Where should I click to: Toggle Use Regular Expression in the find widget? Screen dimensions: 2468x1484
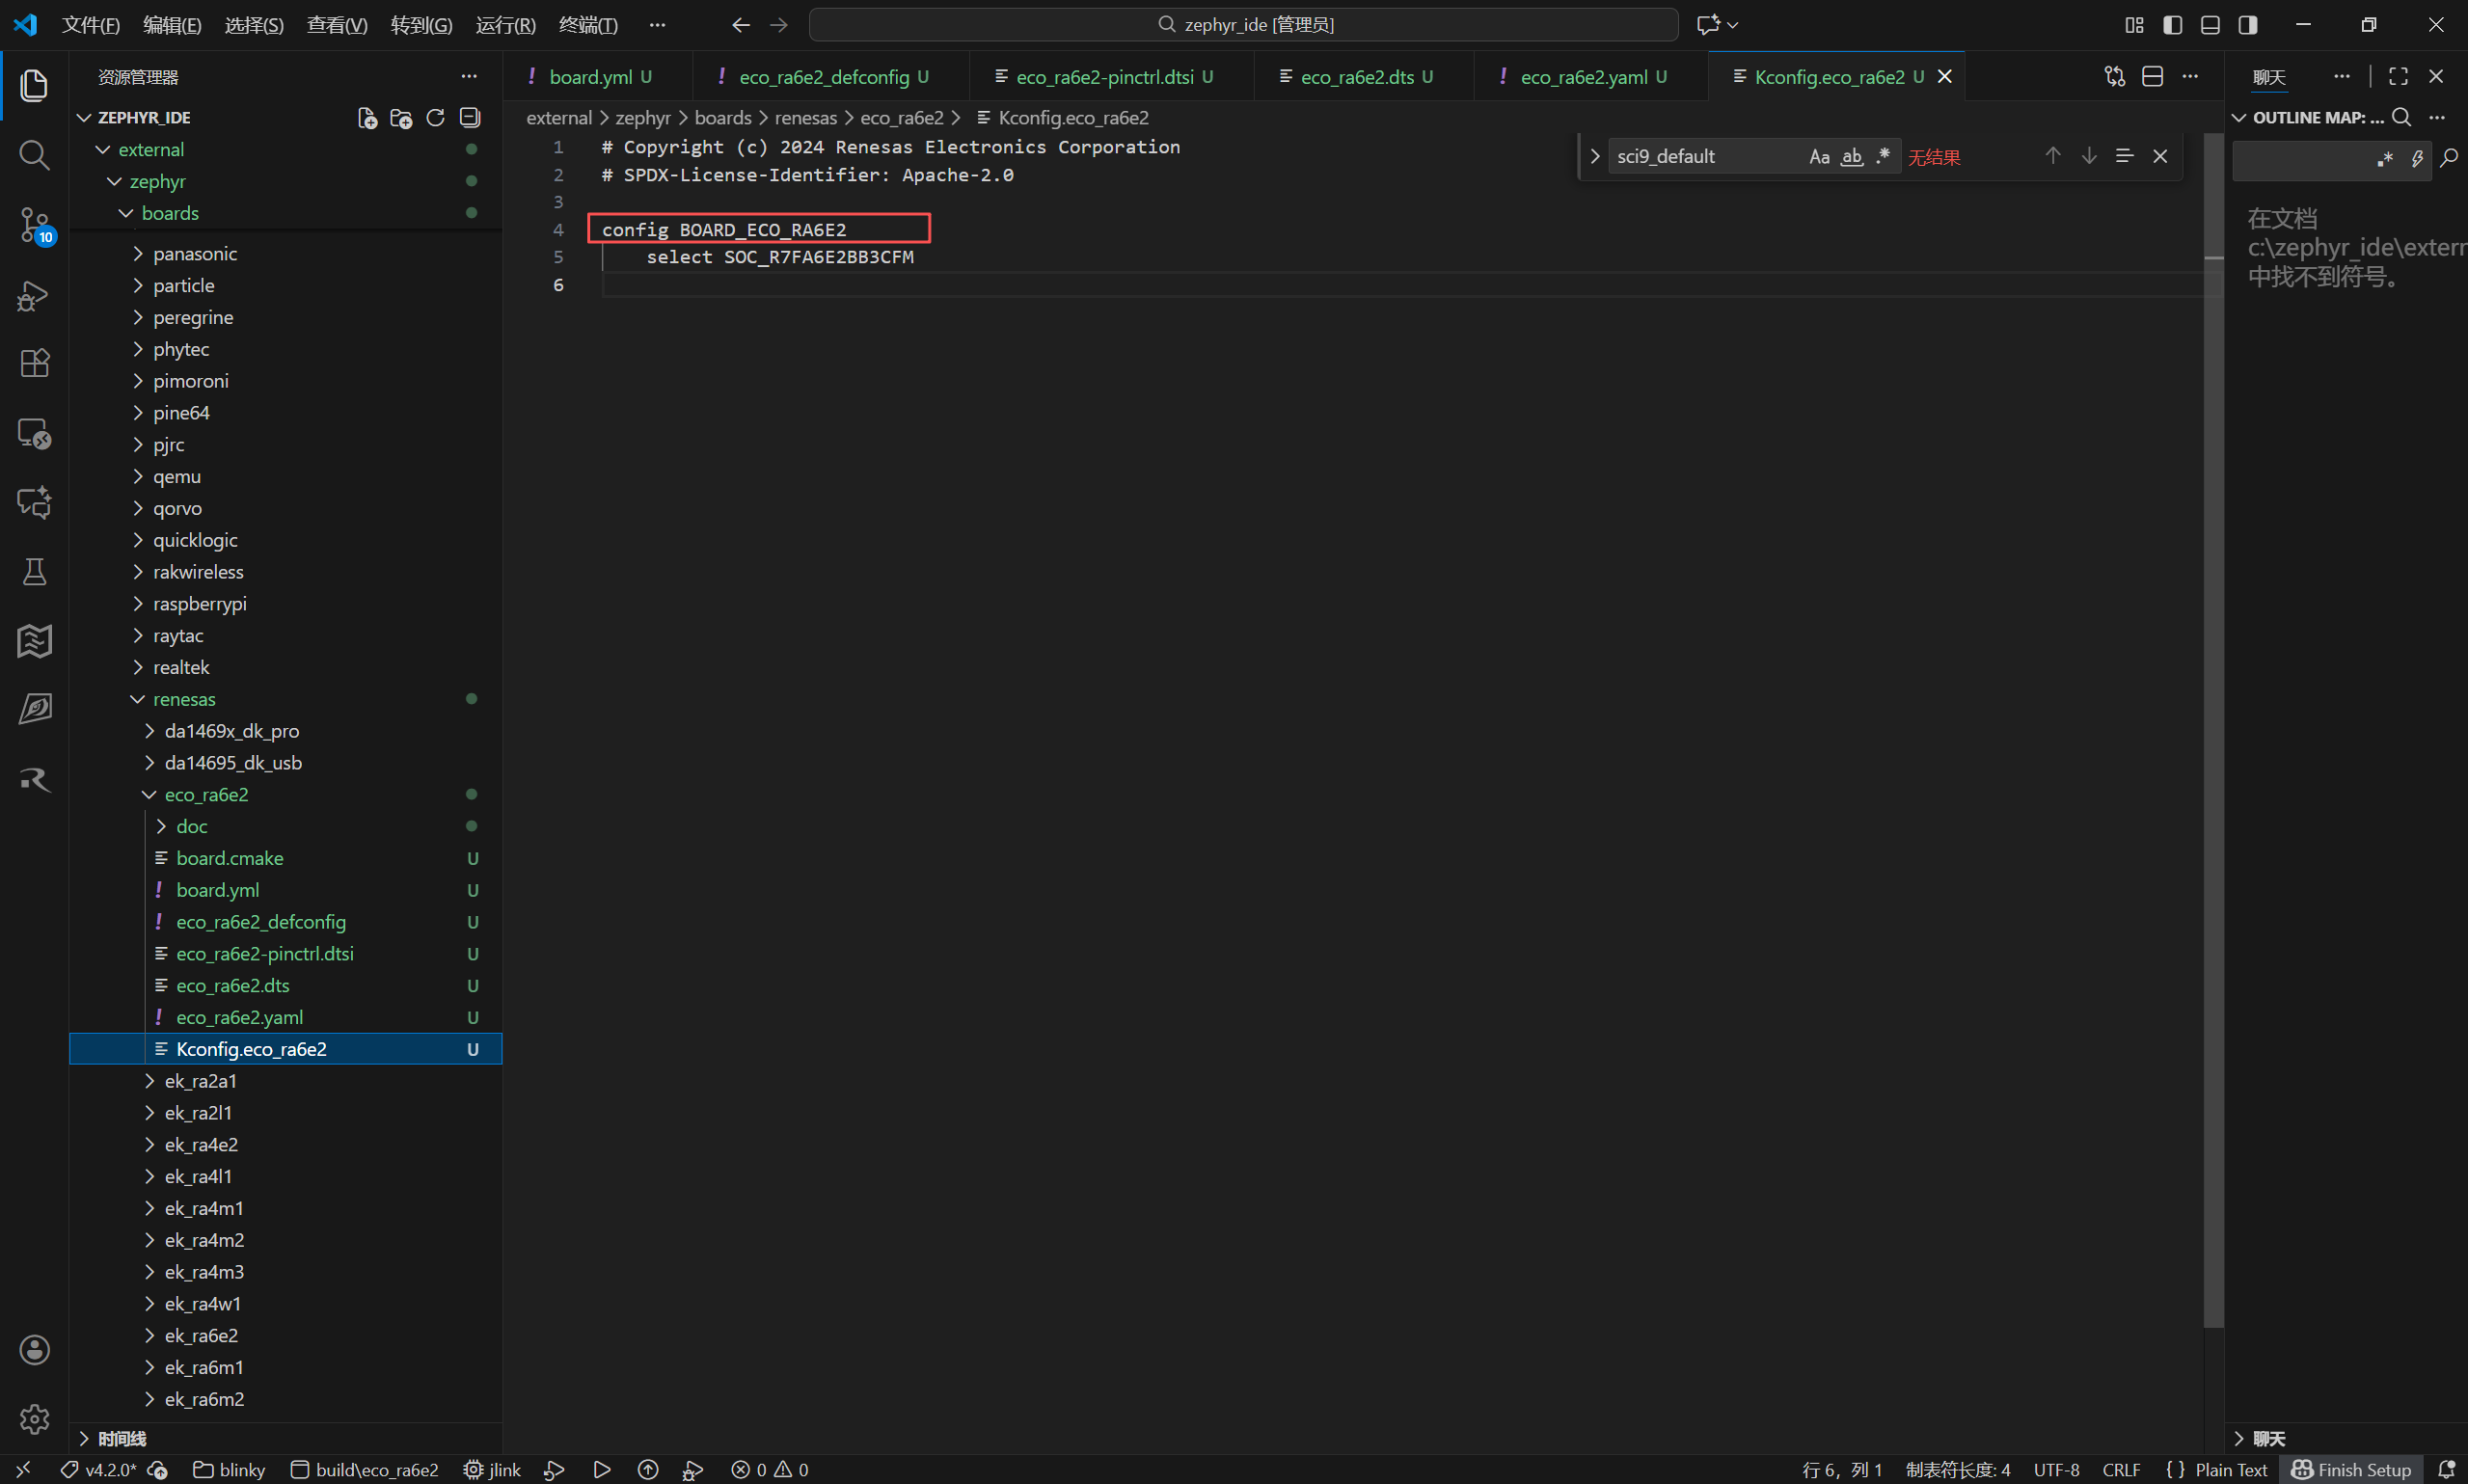tap(1883, 157)
